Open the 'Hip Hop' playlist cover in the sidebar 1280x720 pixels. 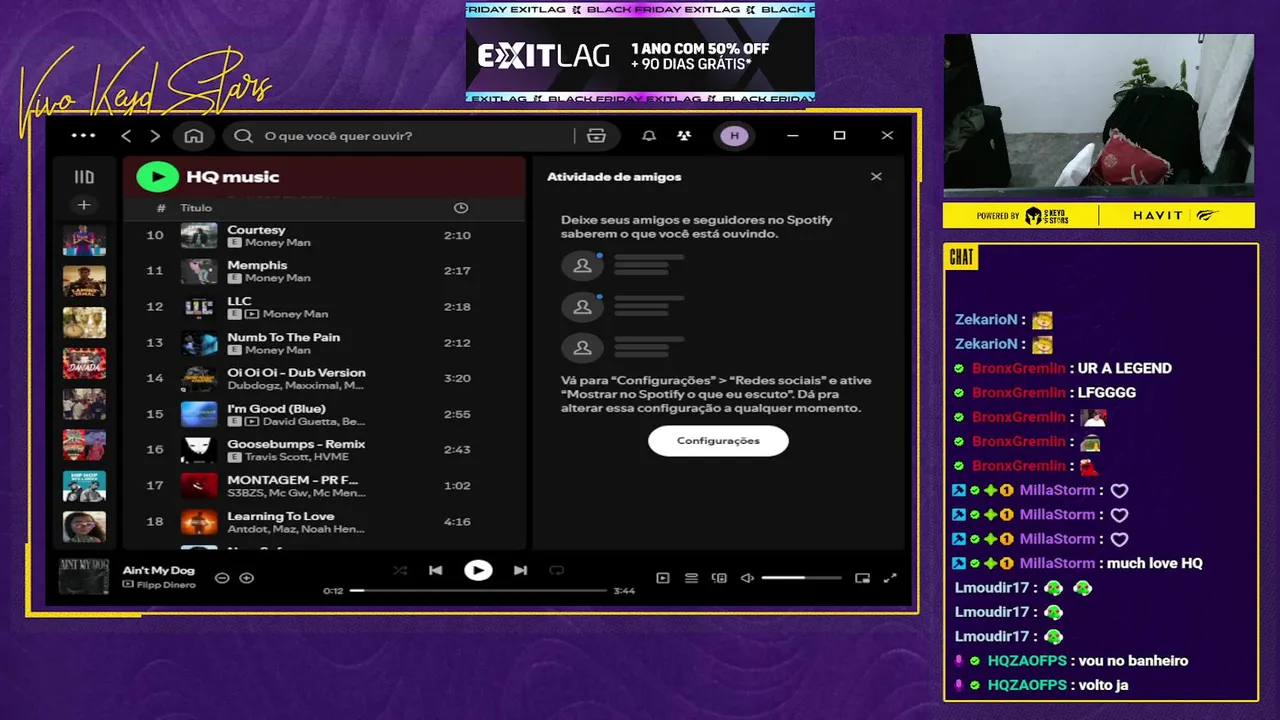(84, 486)
